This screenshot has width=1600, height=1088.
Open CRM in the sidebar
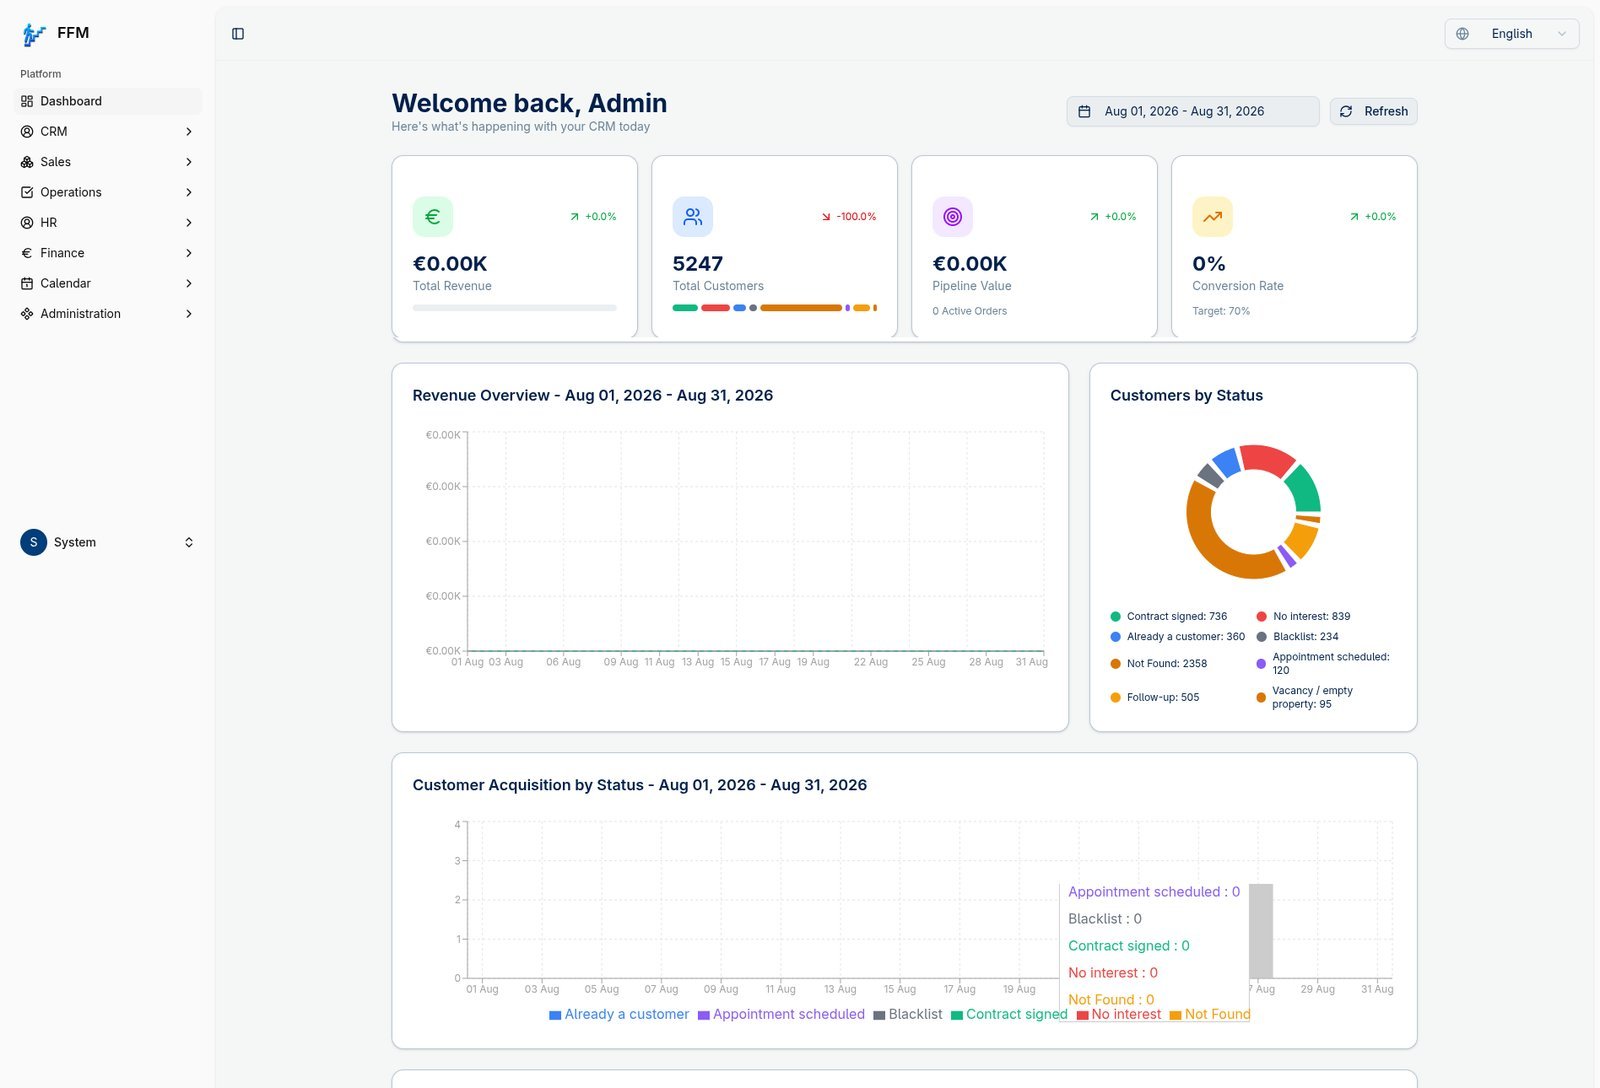click(108, 132)
